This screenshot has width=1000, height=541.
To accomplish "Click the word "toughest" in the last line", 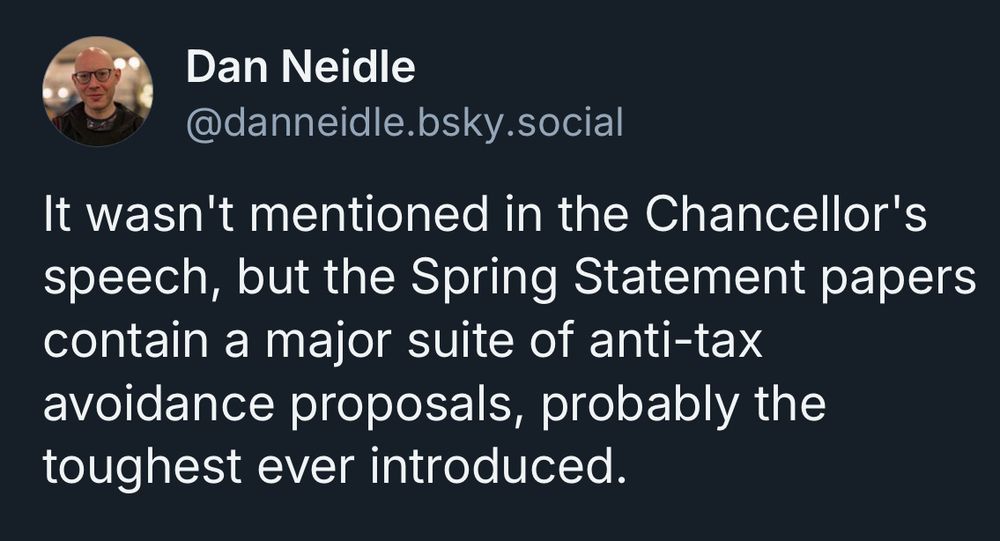I will click(x=142, y=468).
